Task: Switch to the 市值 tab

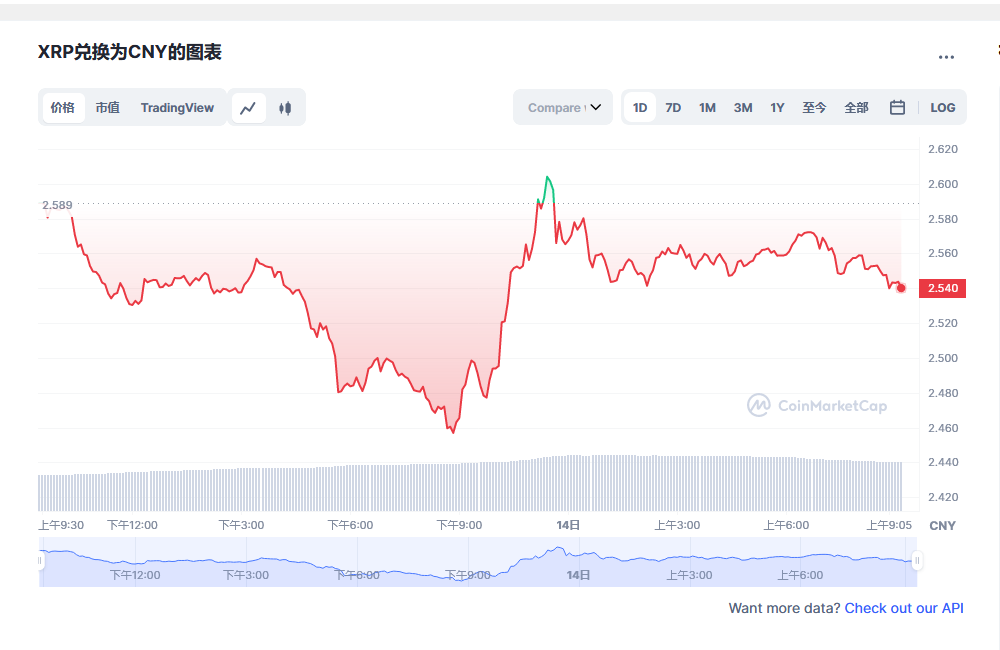Action: (x=107, y=107)
